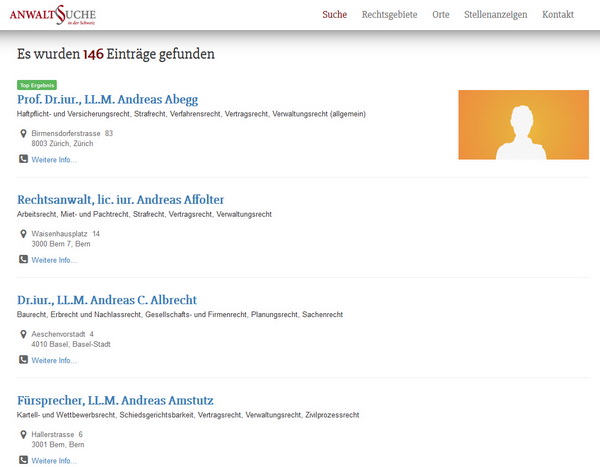Click the '3001 Bern, Bern' text
This screenshot has width=600, height=467.
pos(58,444)
